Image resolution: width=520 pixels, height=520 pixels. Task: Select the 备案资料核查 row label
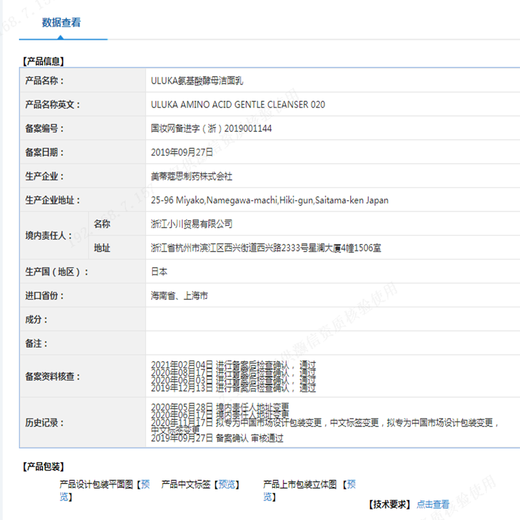pos(53,376)
